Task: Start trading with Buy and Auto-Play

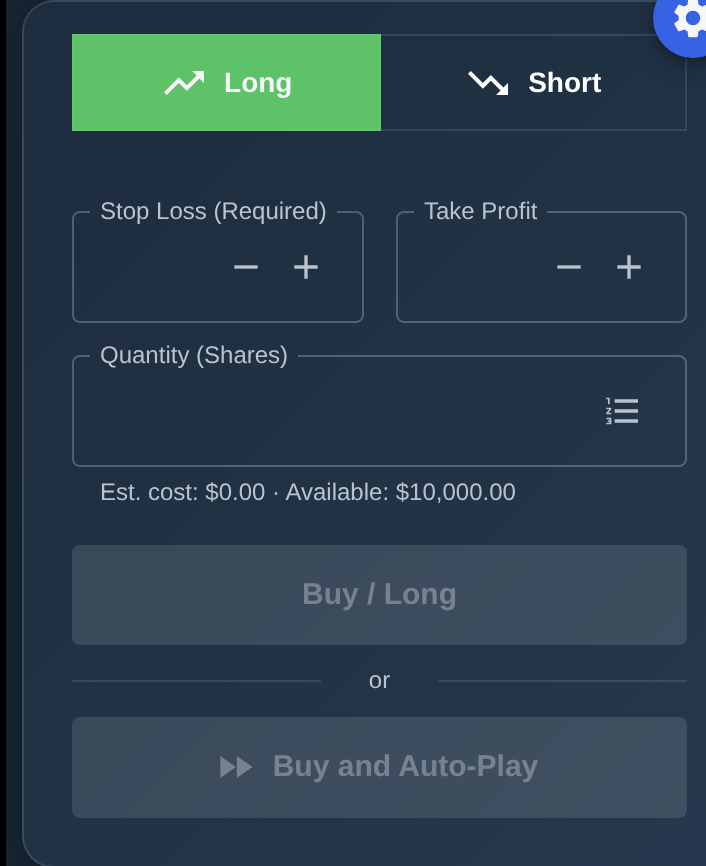Action: (379, 767)
